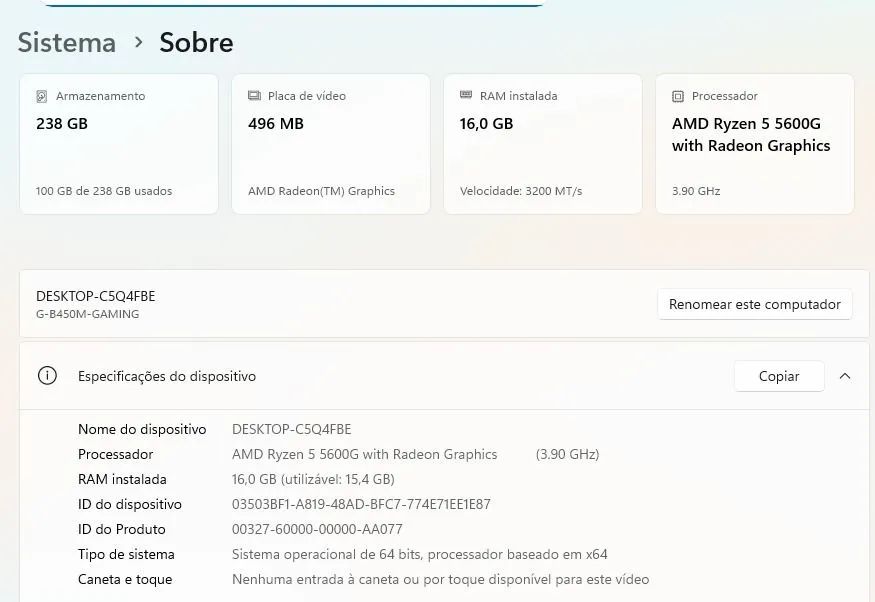This screenshot has height=602, width=875.
Task: Click the ID do Produto value 00327-60000
Action: tap(317, 529)
